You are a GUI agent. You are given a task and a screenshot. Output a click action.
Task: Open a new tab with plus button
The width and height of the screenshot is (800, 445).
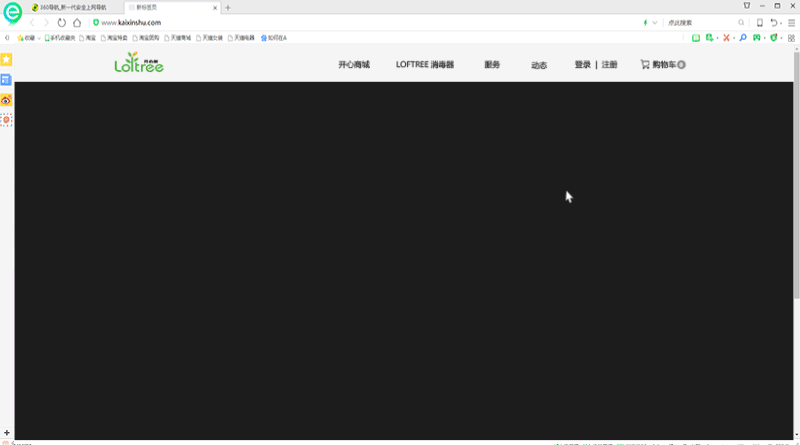(228, 8)
